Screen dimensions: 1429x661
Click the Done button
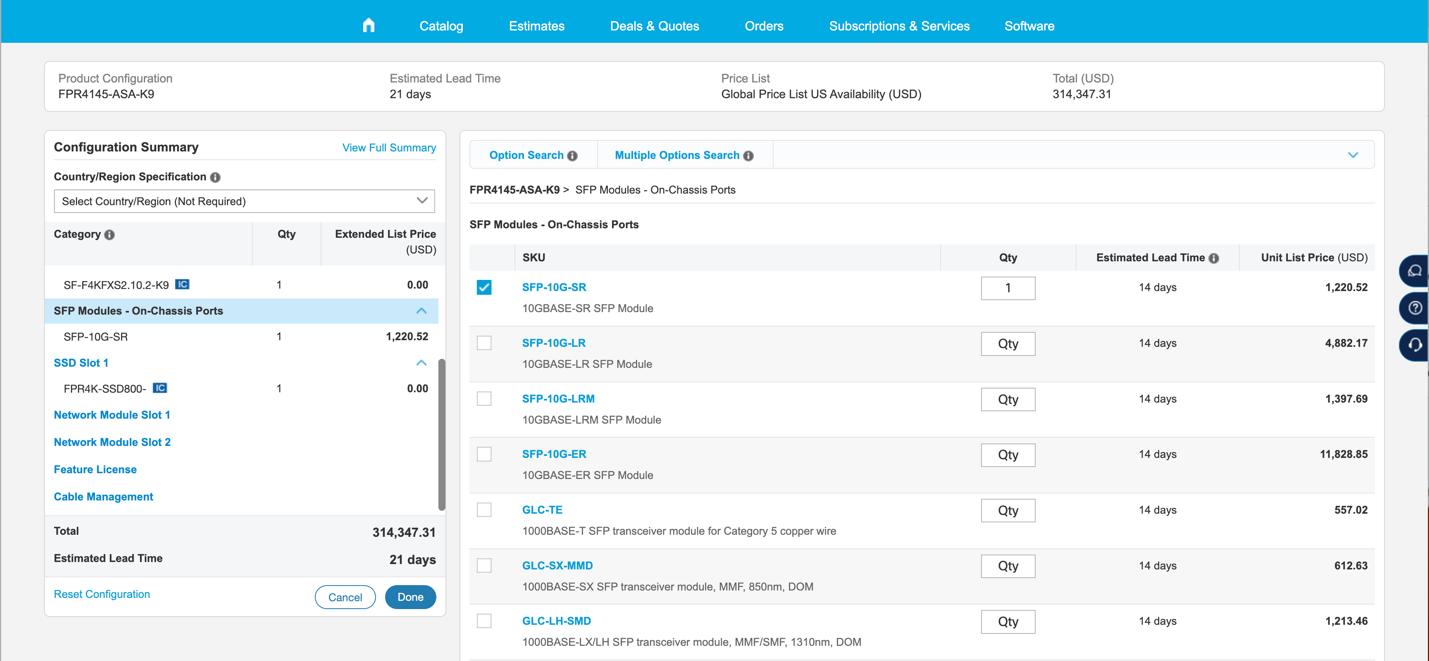coord(410,597)
